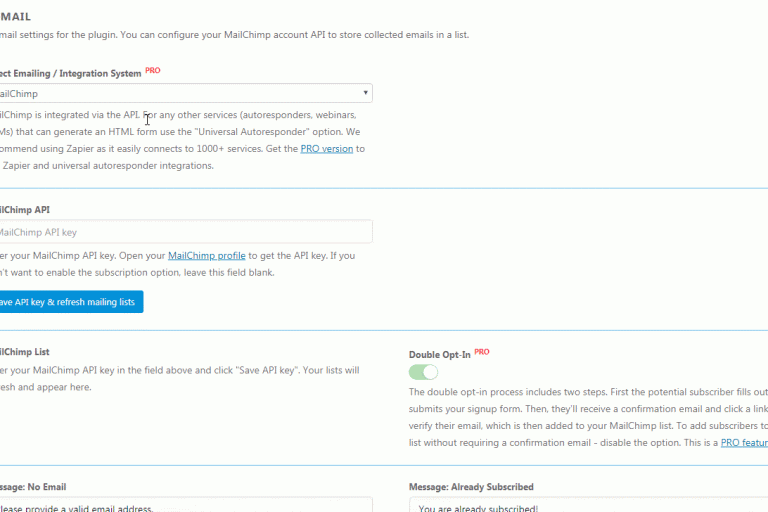768x512 pixels.
Task: Click the Message: Already Subscribed label
Action: (470, 487)
